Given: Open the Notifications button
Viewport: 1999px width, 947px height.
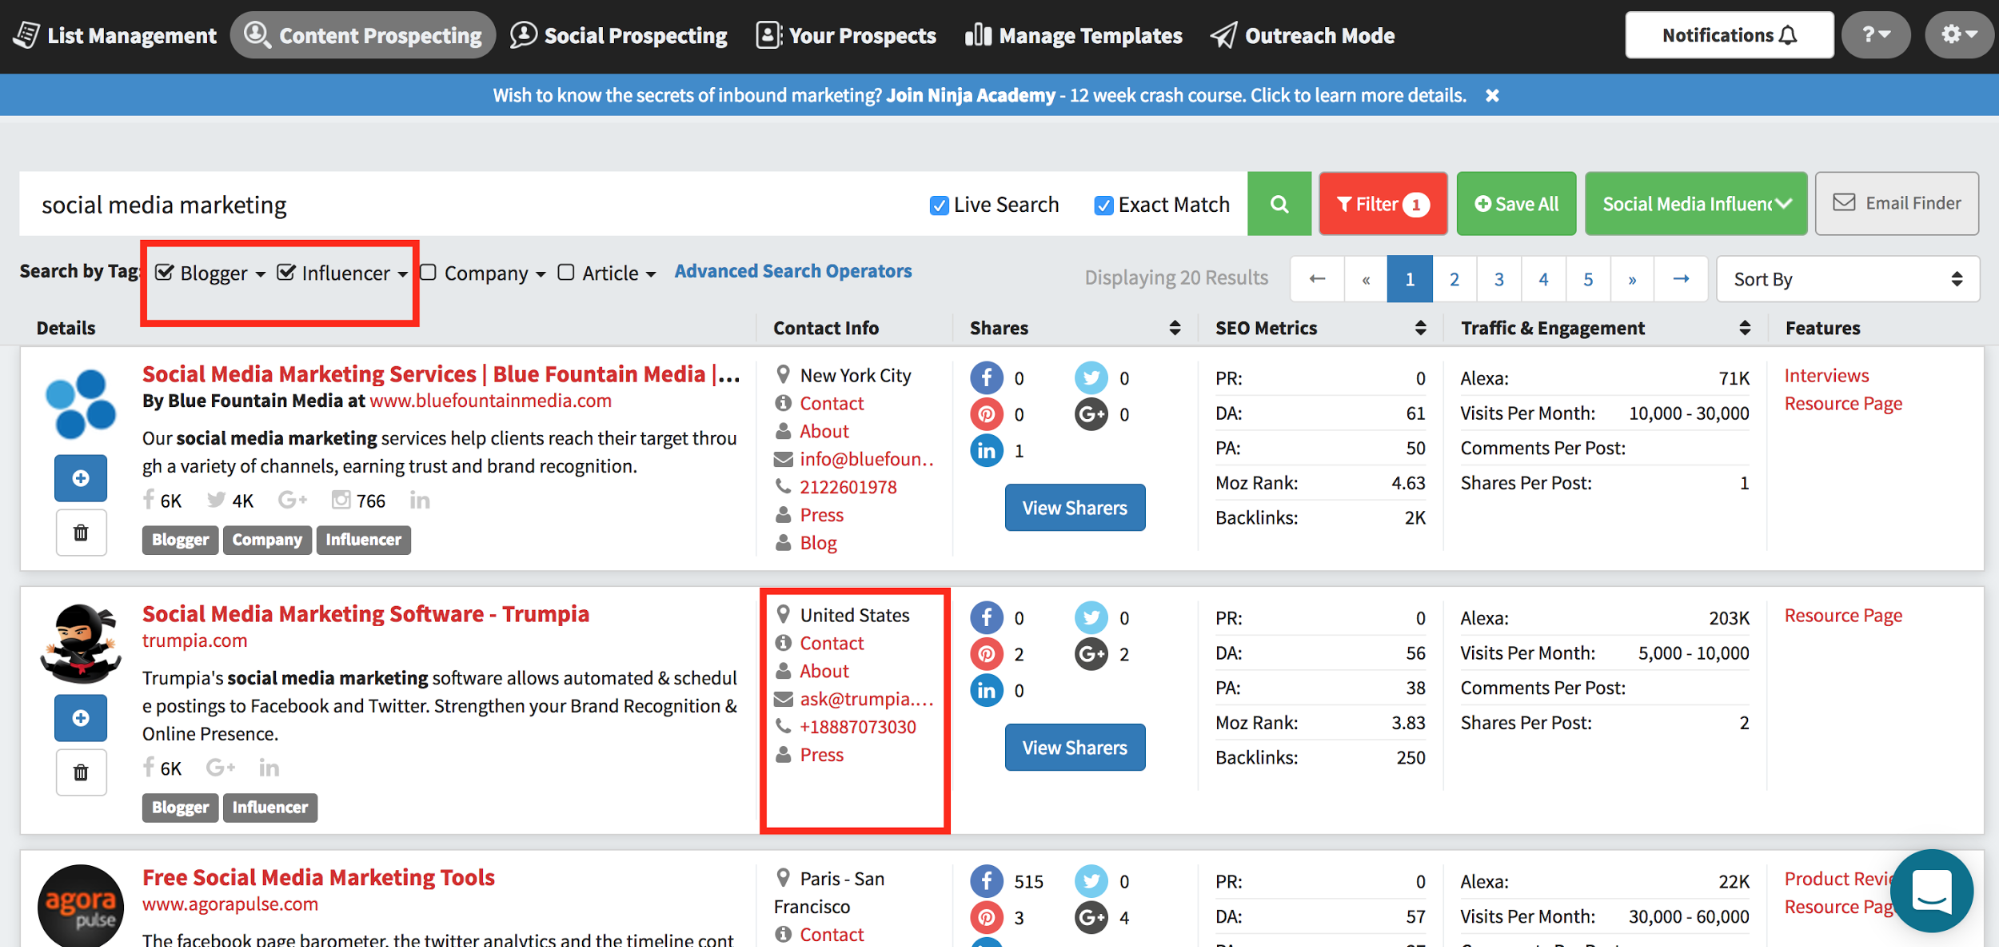Looking at the screenshot, I should tap(1729, 35).
